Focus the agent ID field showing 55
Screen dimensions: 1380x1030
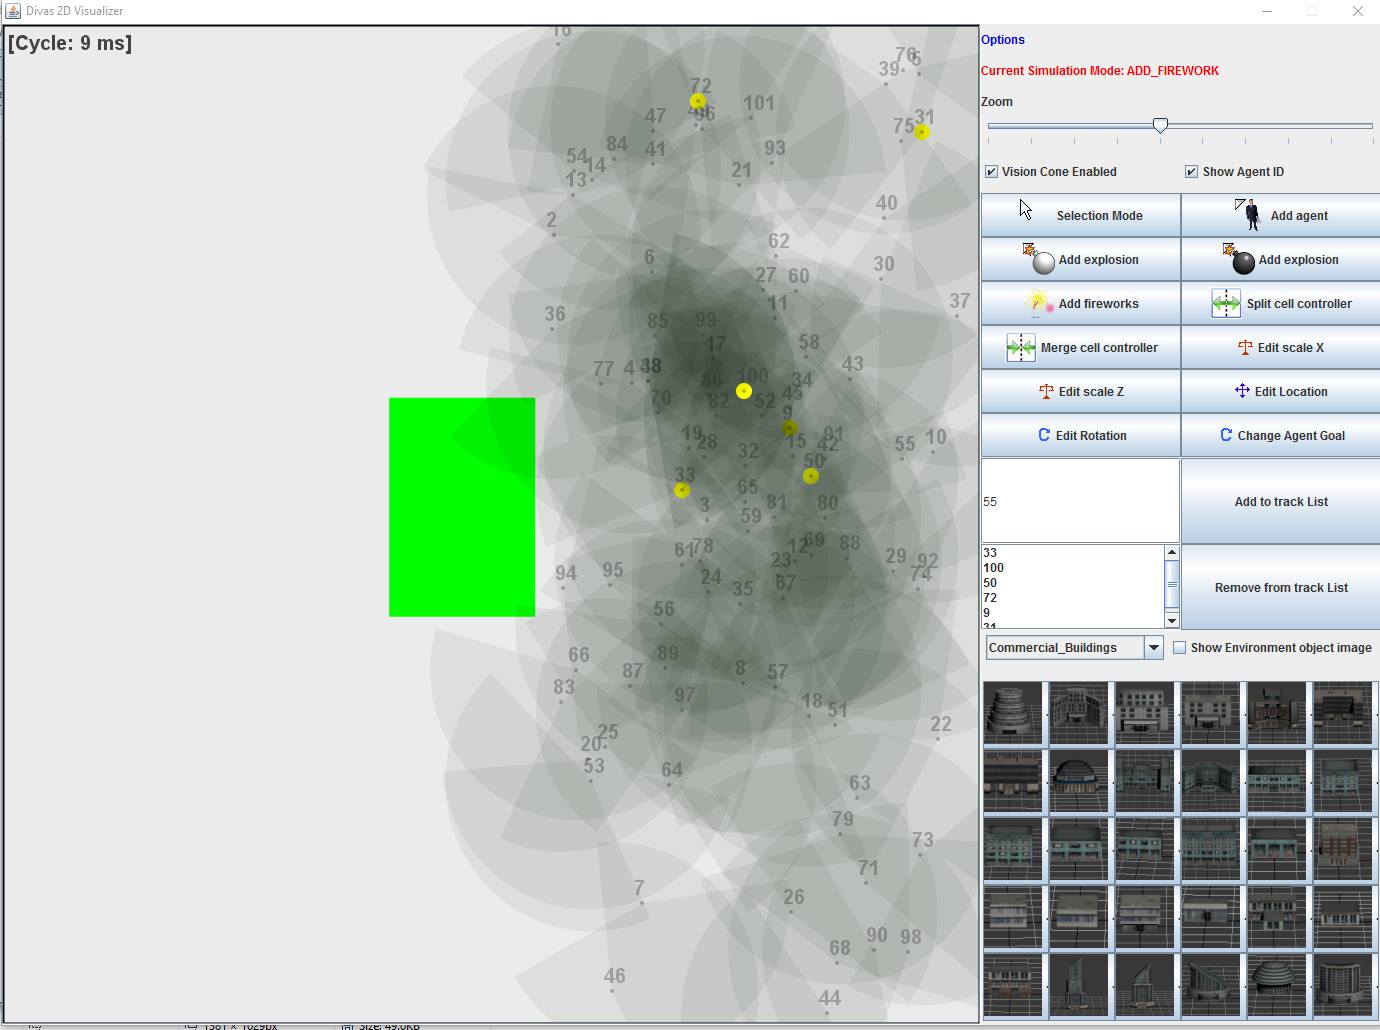pos(1080,501)
